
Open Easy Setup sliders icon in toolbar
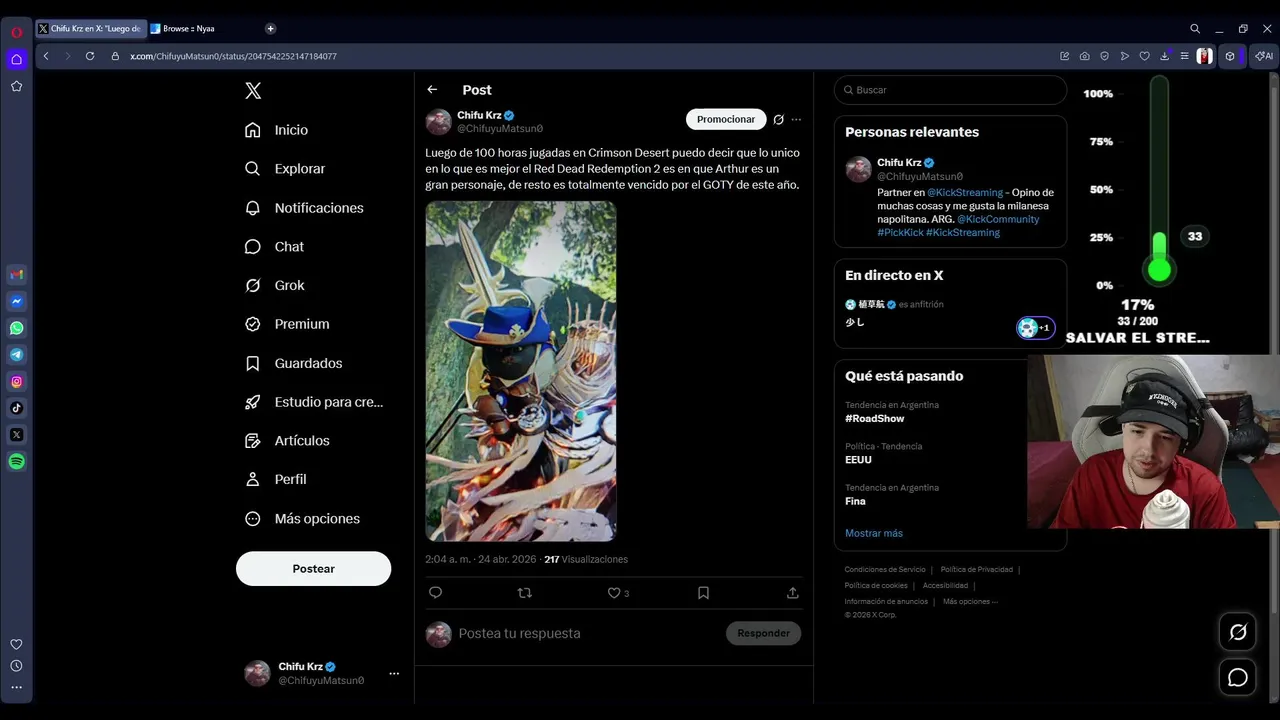1184,56
